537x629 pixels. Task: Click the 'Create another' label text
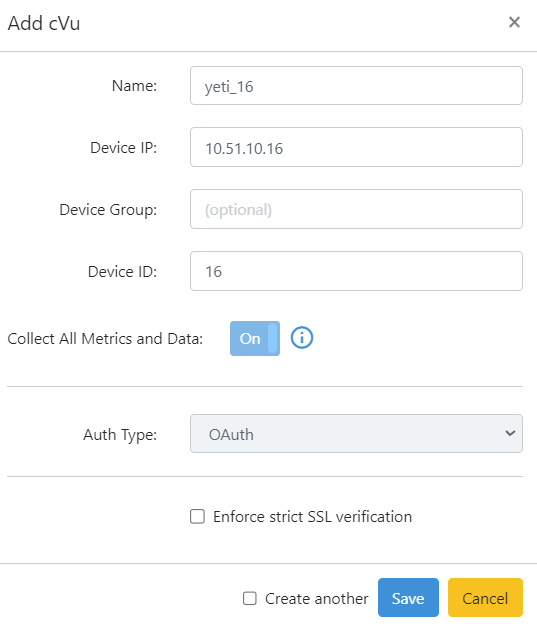pos(316,599)
